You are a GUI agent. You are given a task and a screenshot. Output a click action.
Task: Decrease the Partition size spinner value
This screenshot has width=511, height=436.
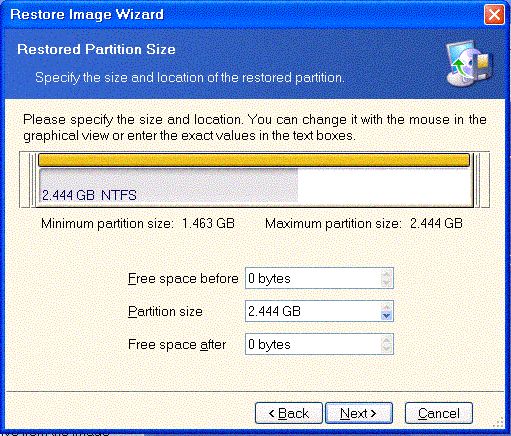(x=386, y=316)
